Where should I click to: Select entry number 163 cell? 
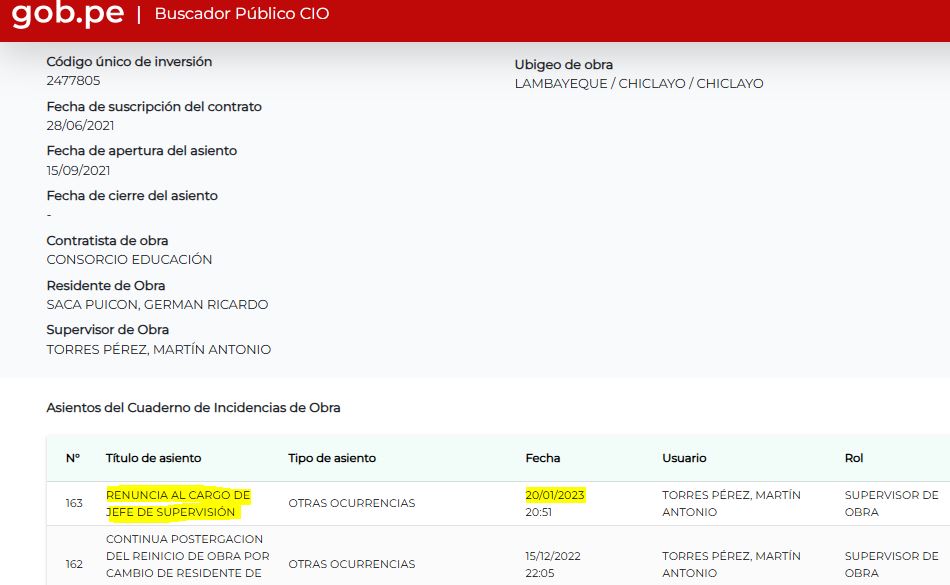[x=74, y=503]
